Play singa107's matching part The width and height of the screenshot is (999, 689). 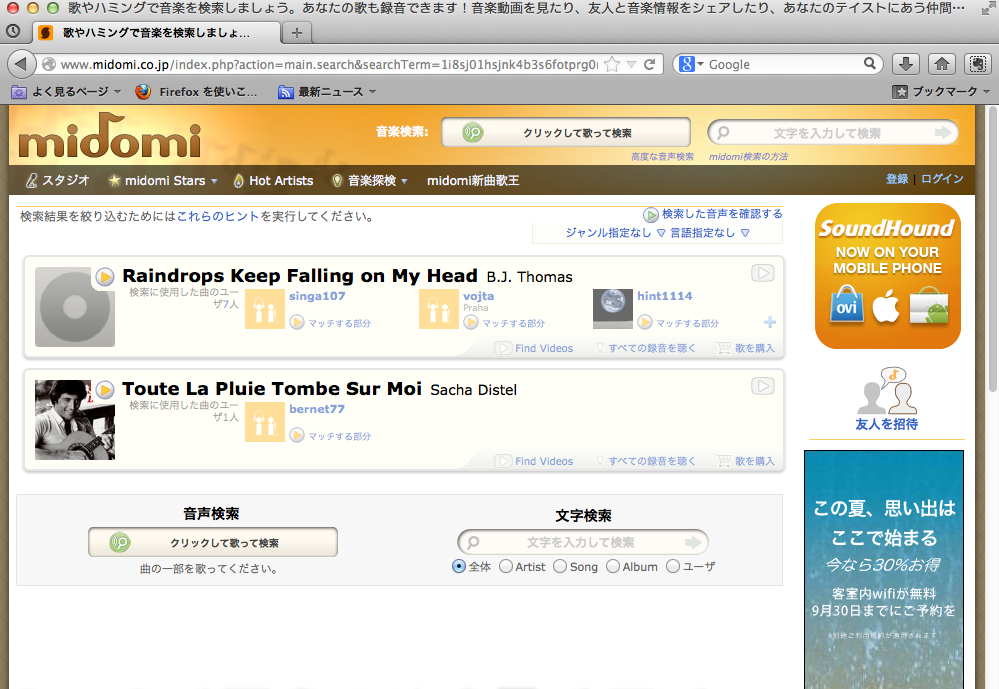pos(297,323)
